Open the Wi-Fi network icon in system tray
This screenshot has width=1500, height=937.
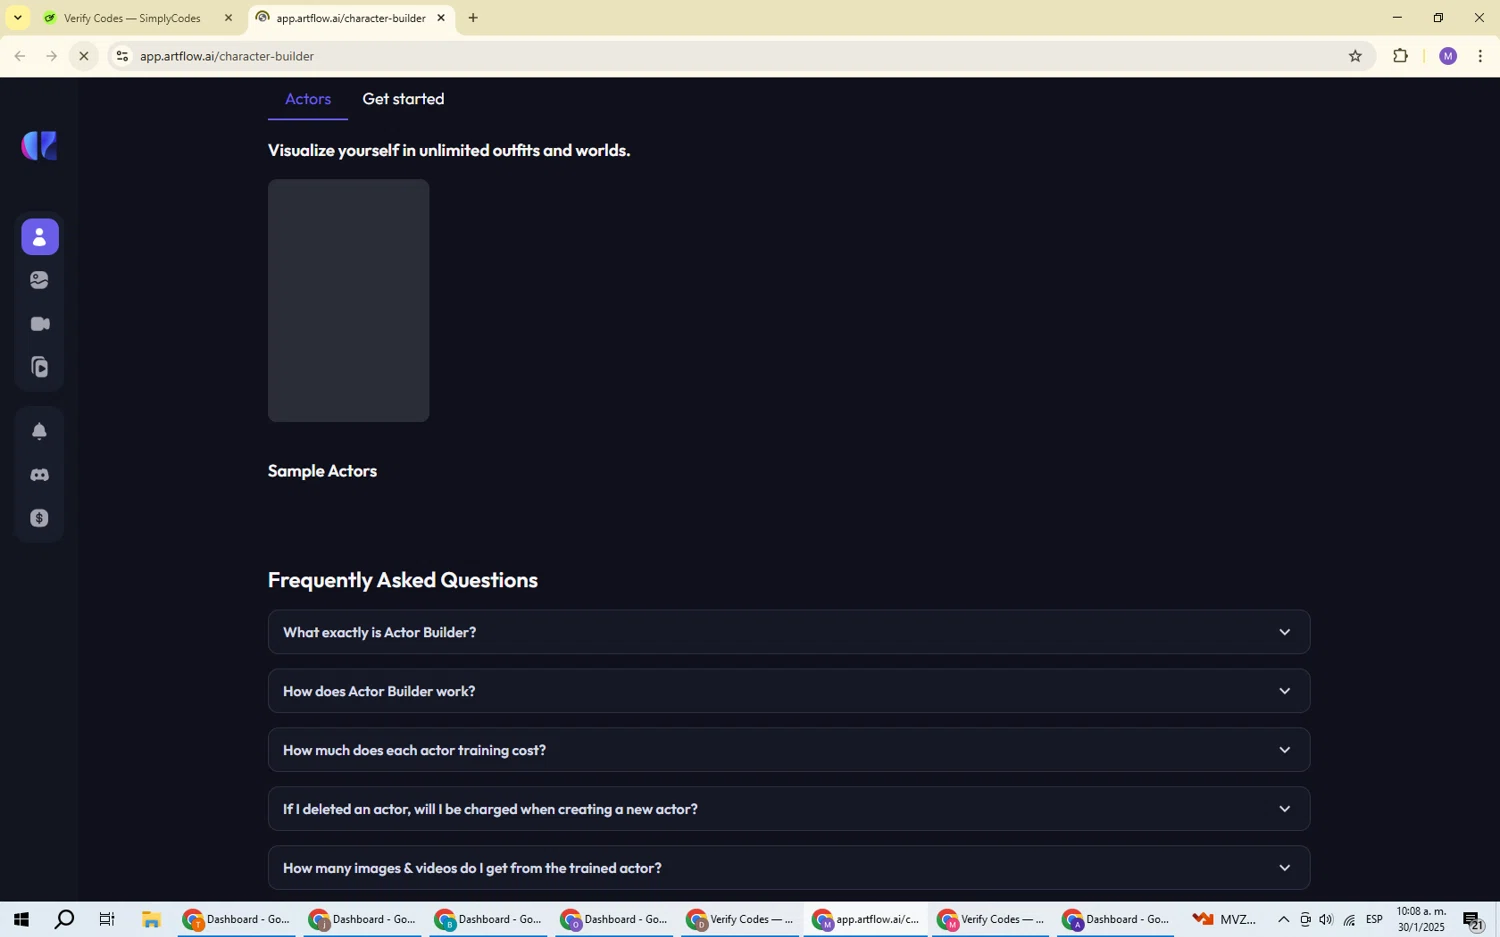(1349, 920)
